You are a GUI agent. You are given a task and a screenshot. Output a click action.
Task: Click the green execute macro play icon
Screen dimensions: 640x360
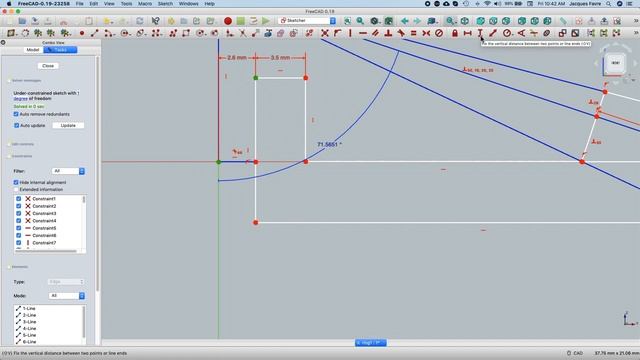click(x=266, y=21)
